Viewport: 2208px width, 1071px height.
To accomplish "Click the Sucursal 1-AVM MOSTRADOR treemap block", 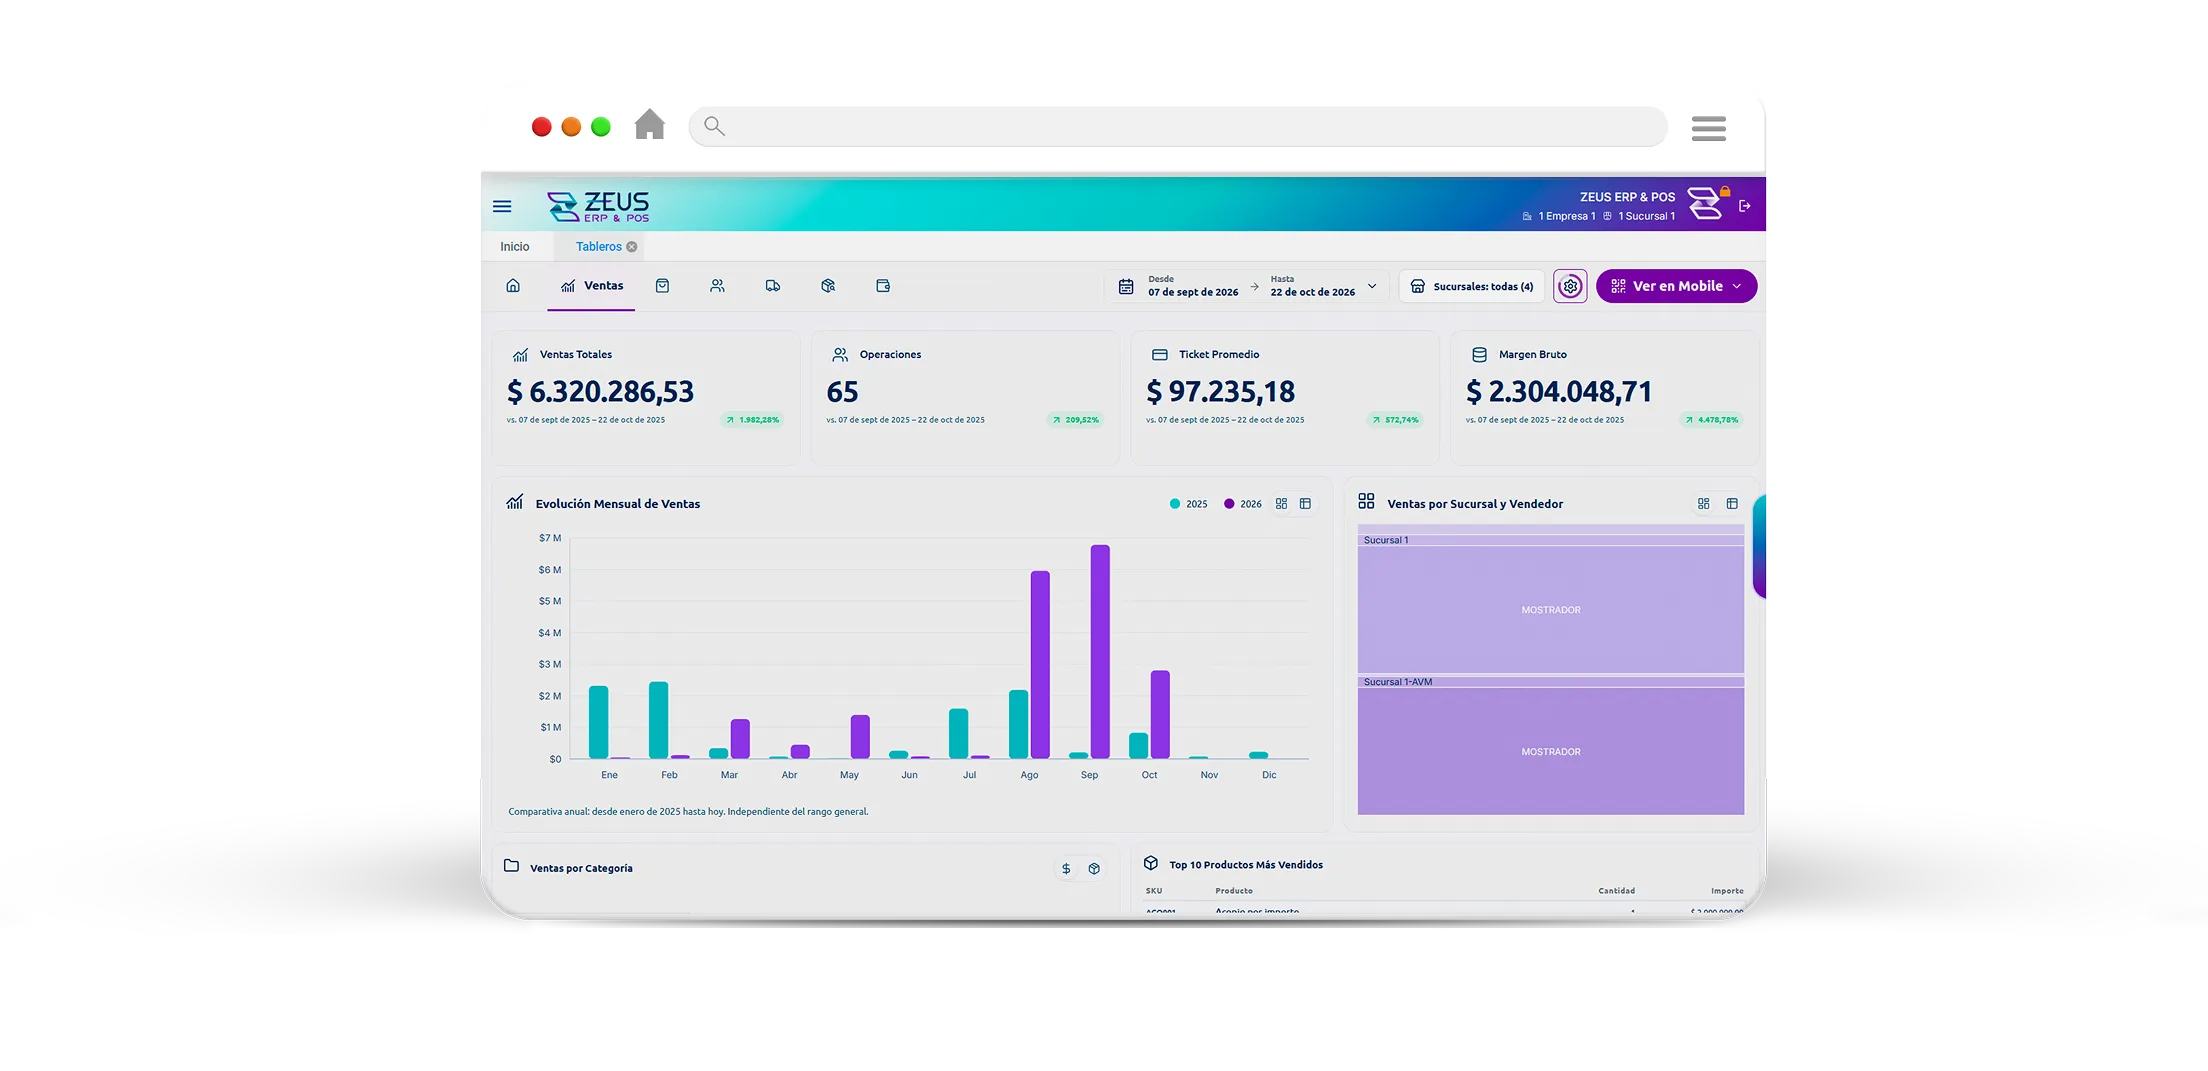I will (x=1551, y=751).
